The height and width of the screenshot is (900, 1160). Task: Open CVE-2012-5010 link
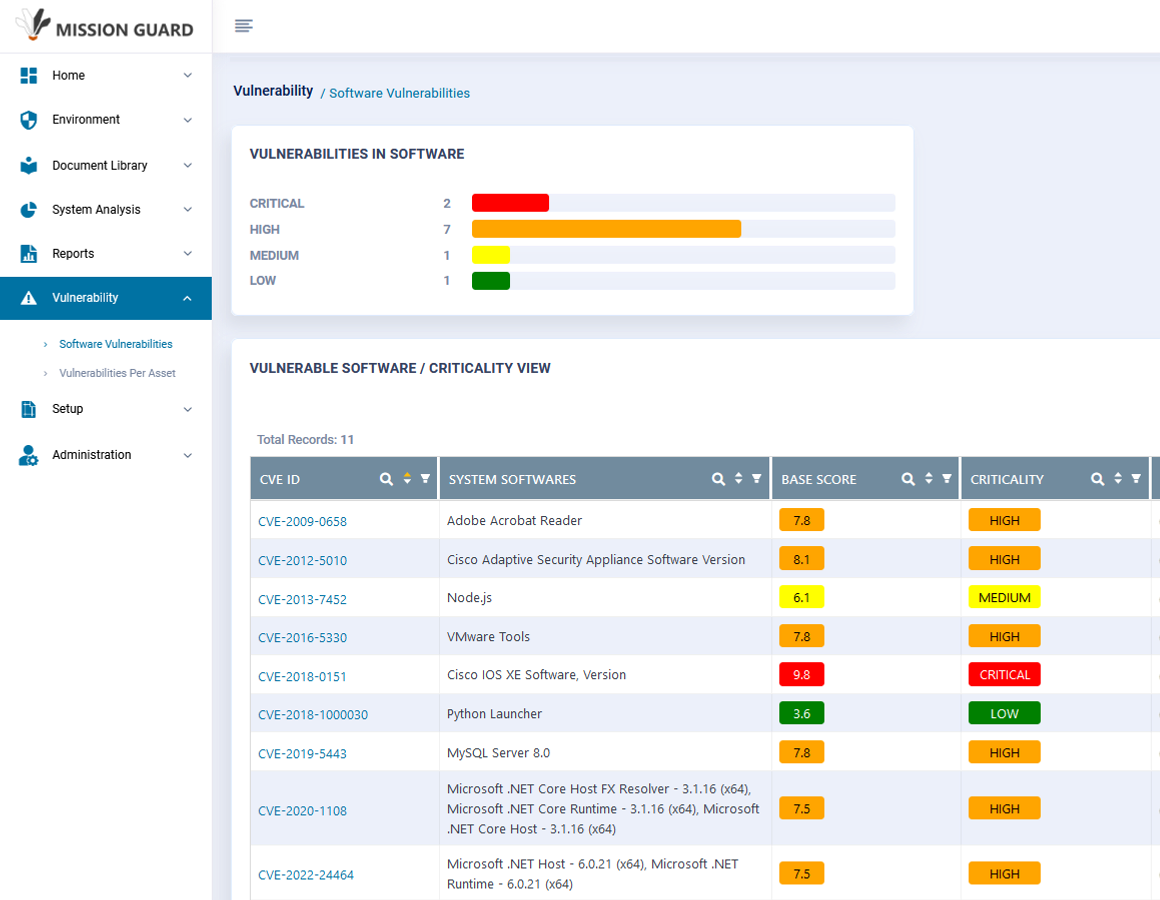point(303,561)
